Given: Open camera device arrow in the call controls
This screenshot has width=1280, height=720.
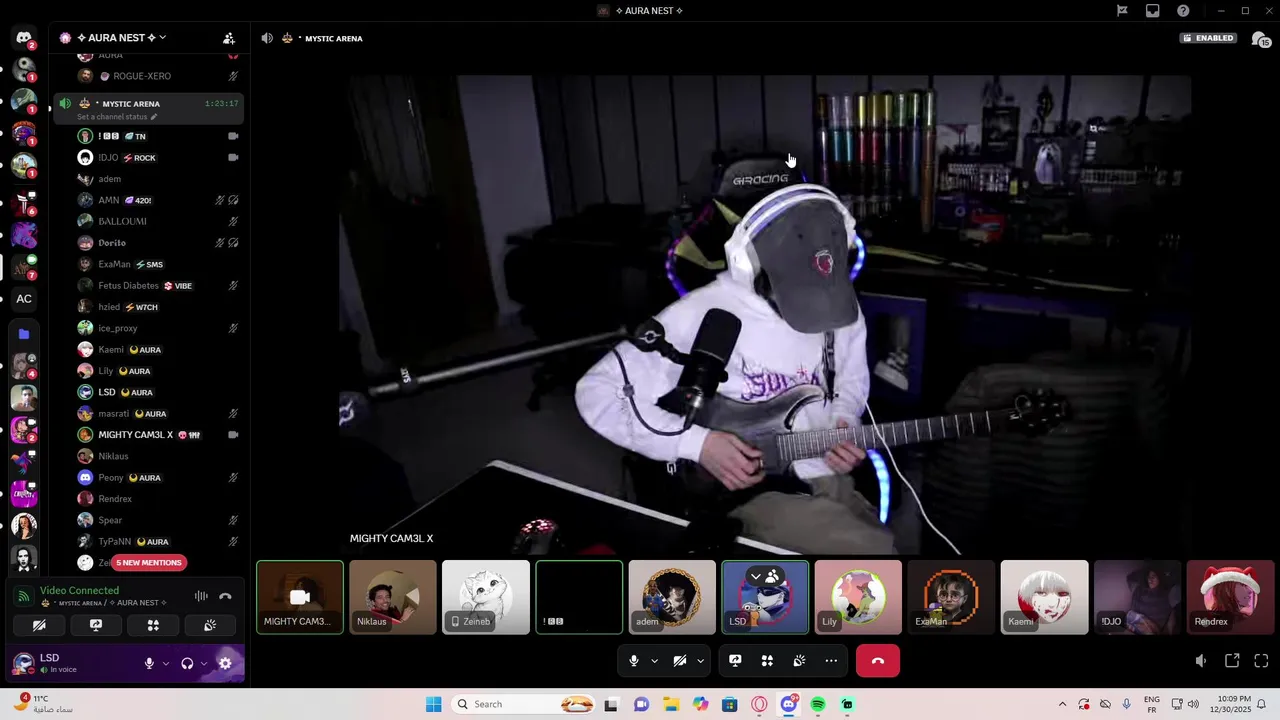Looking at the screenshot, I should [700, 661].
